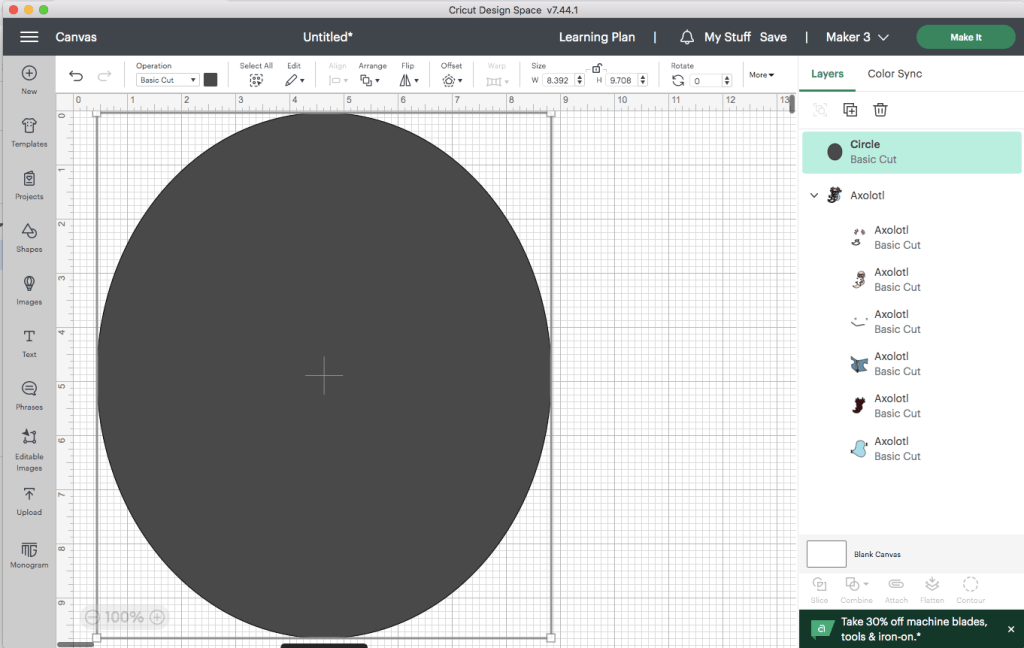The height and width of the screenshot is (648, 1024).
Task: Toggle the size aspect ratio lock
Action: (596, 68)
